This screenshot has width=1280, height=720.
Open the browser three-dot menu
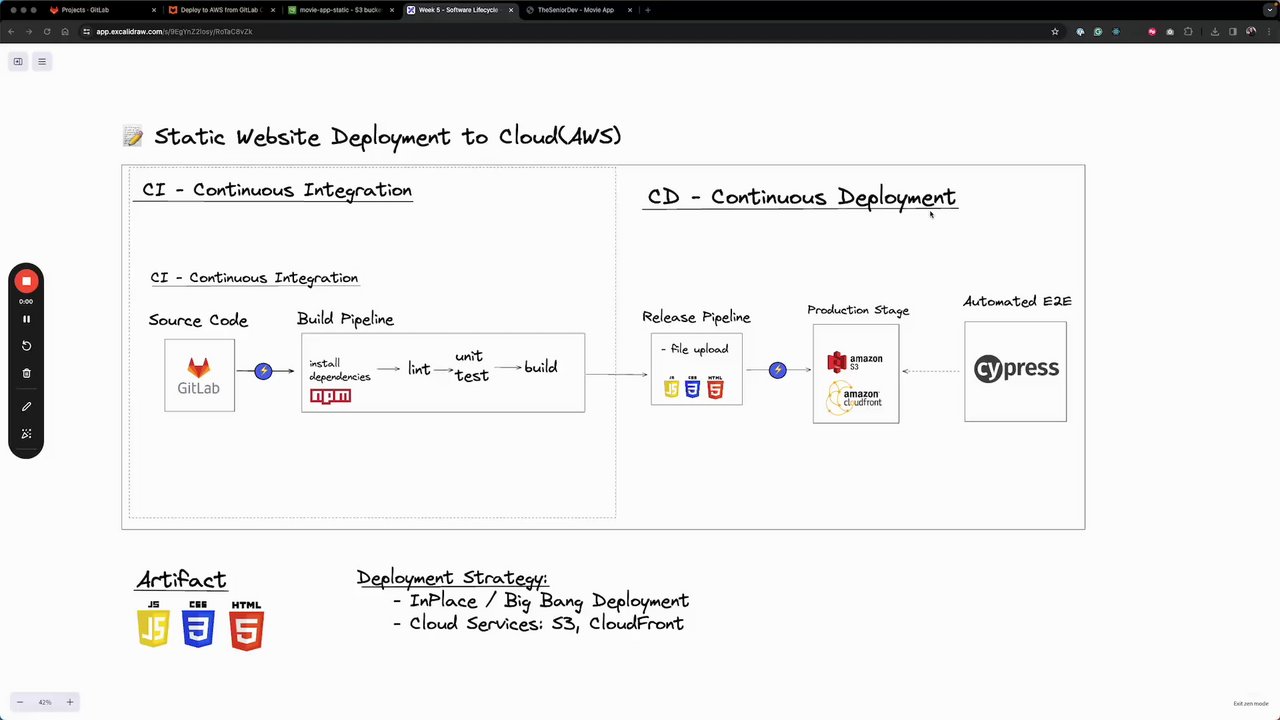pos(1268,31)
